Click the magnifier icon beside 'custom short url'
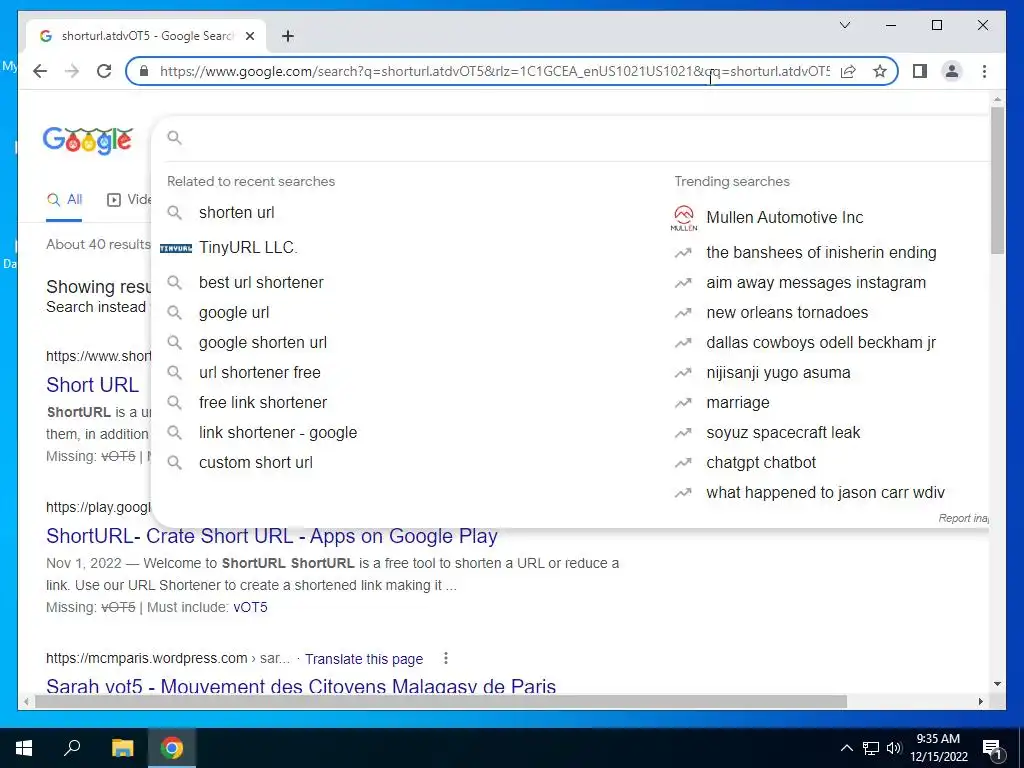This screenshot has width=1024, height=768. (x=174, y=462)
